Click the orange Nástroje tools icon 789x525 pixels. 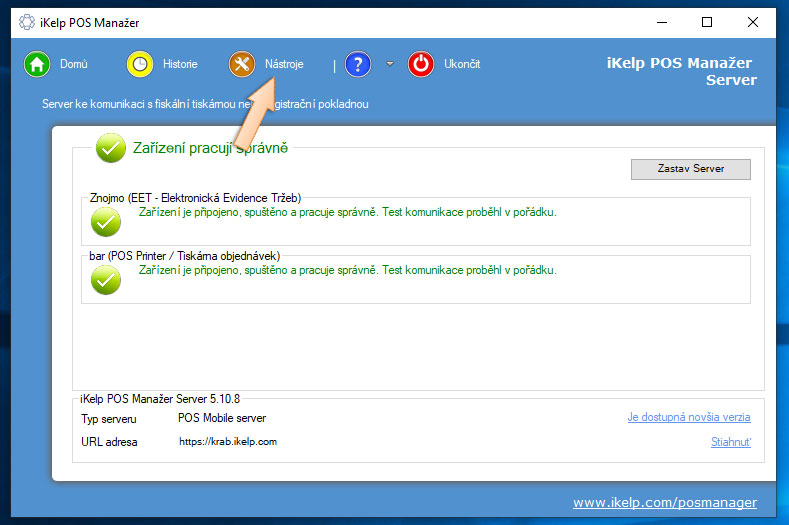(x=242, y=64)
